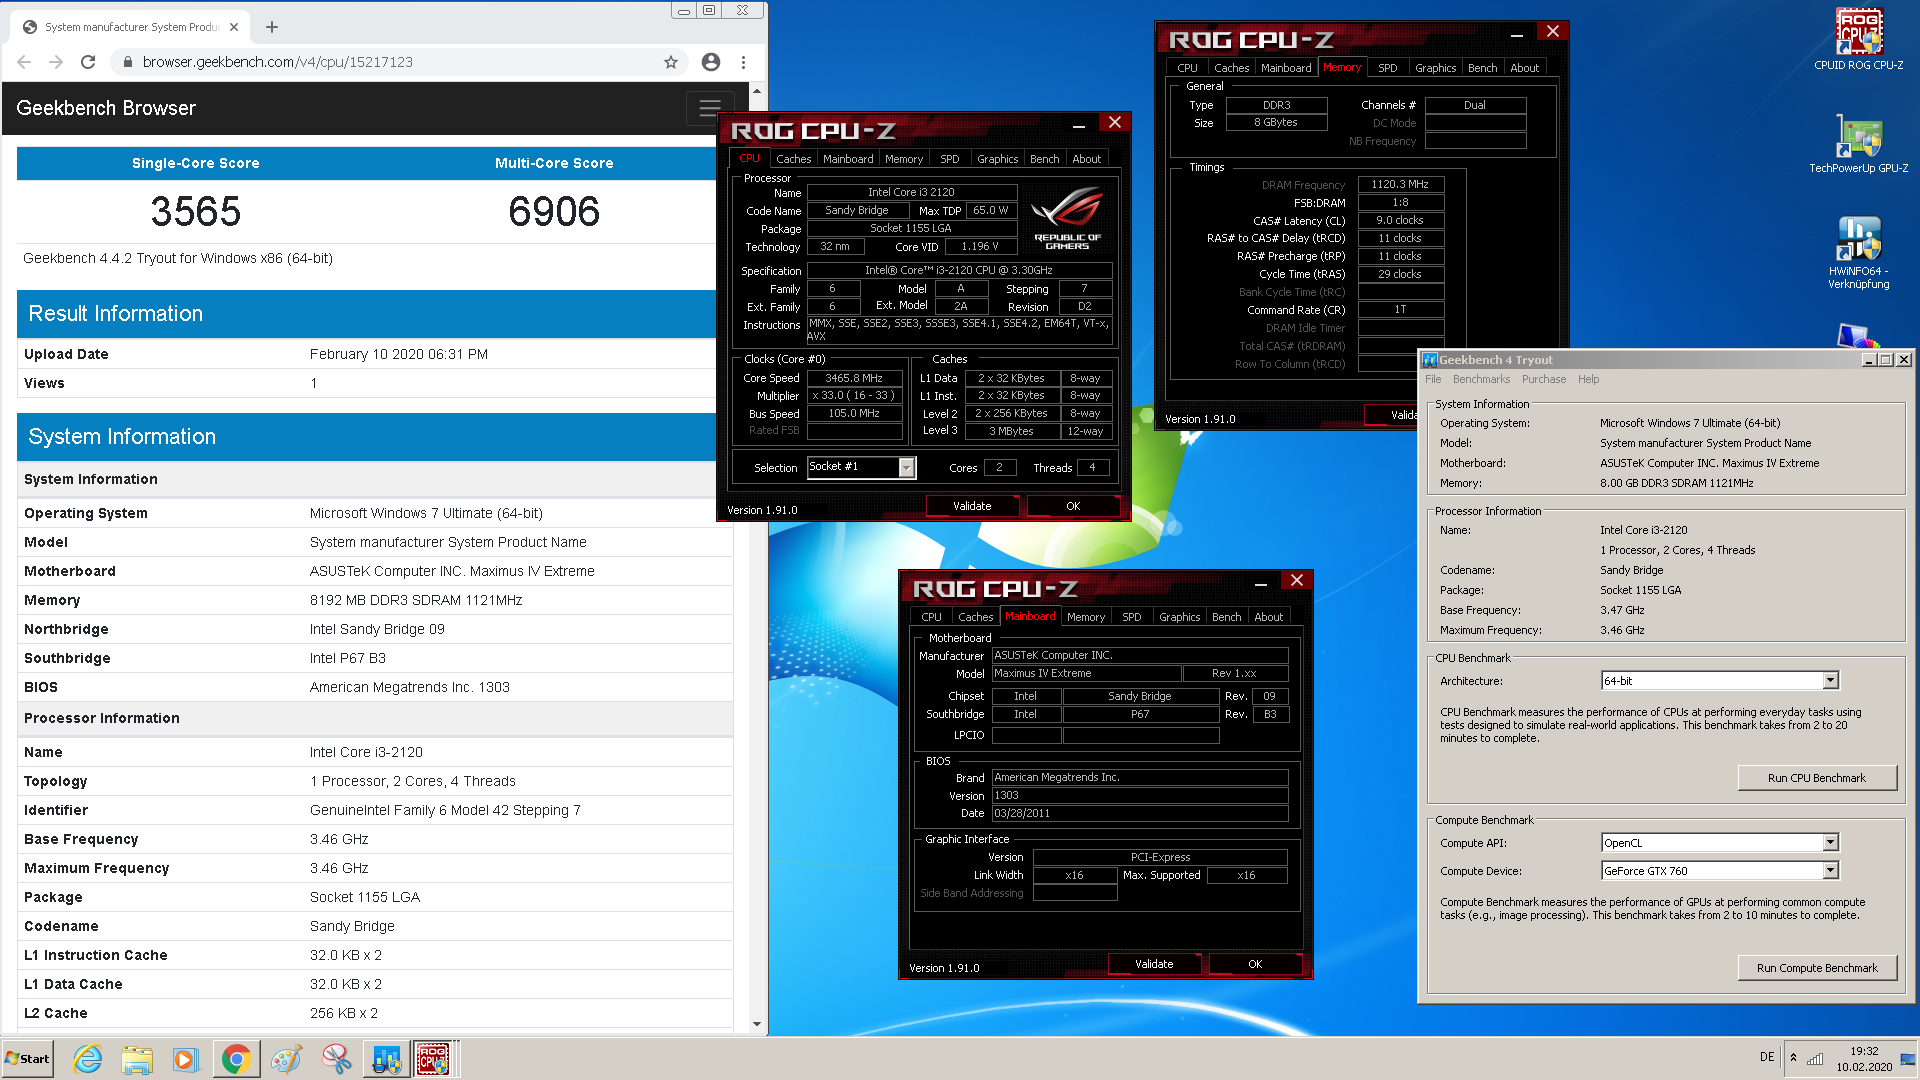Bookmark this page with the star icon
The height and width of the screenshot is (1080, 1920).
(671, 62)
